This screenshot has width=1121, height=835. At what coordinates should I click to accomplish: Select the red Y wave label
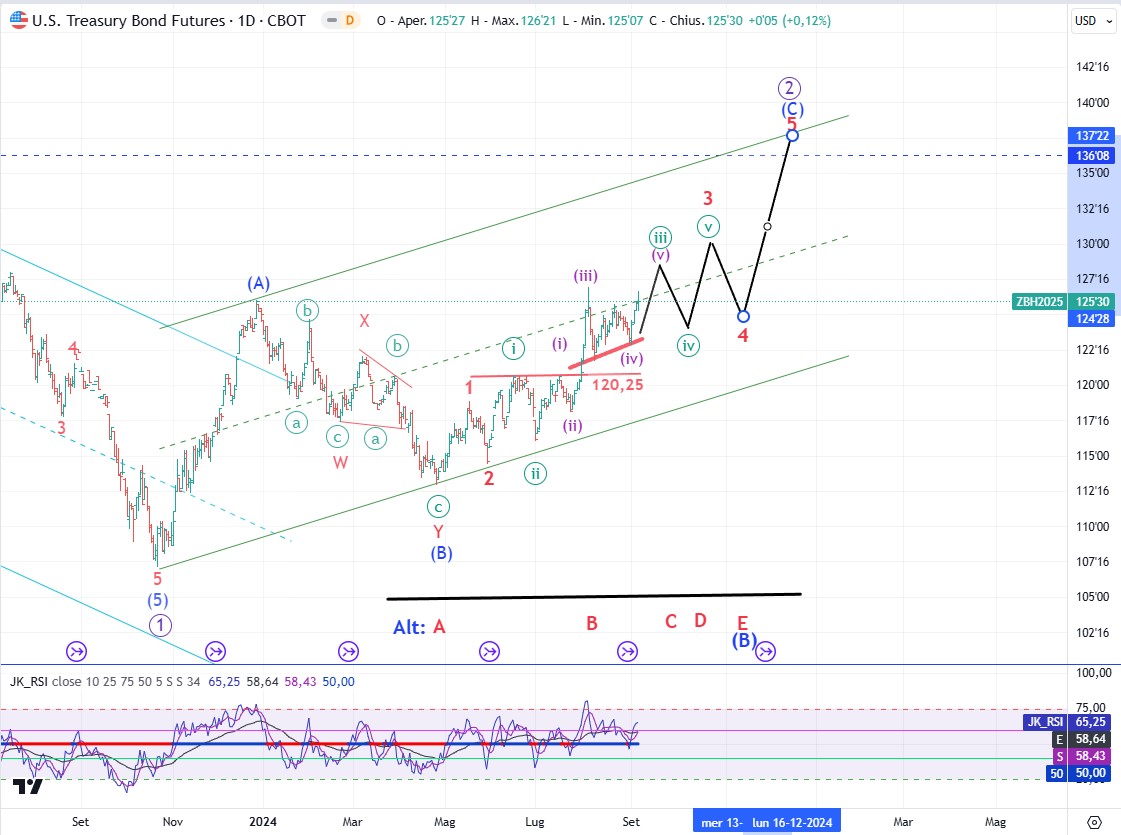(438, 531)
